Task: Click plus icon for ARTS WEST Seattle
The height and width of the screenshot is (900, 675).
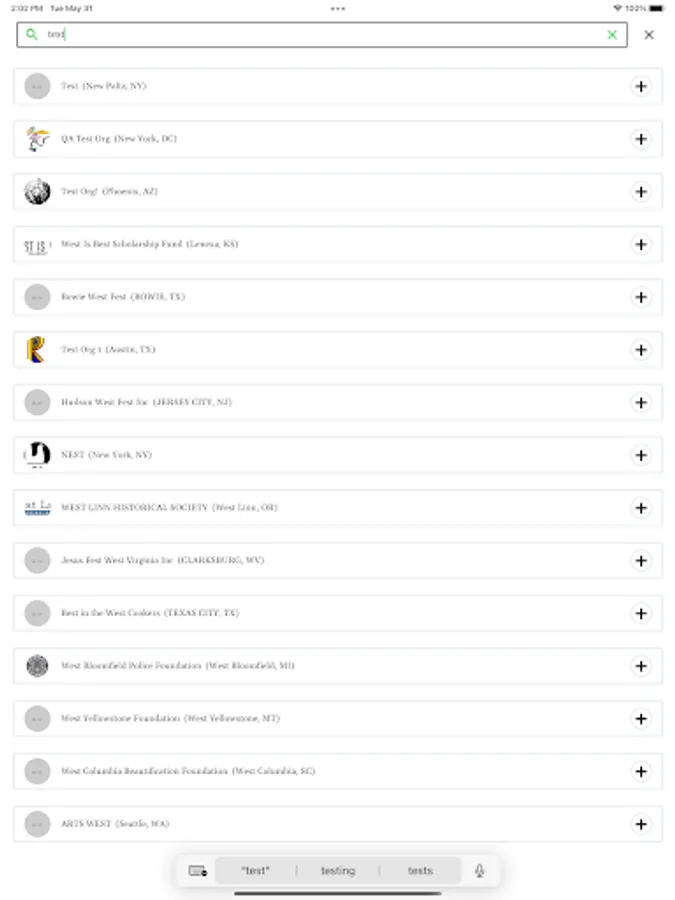Action: 641,824
